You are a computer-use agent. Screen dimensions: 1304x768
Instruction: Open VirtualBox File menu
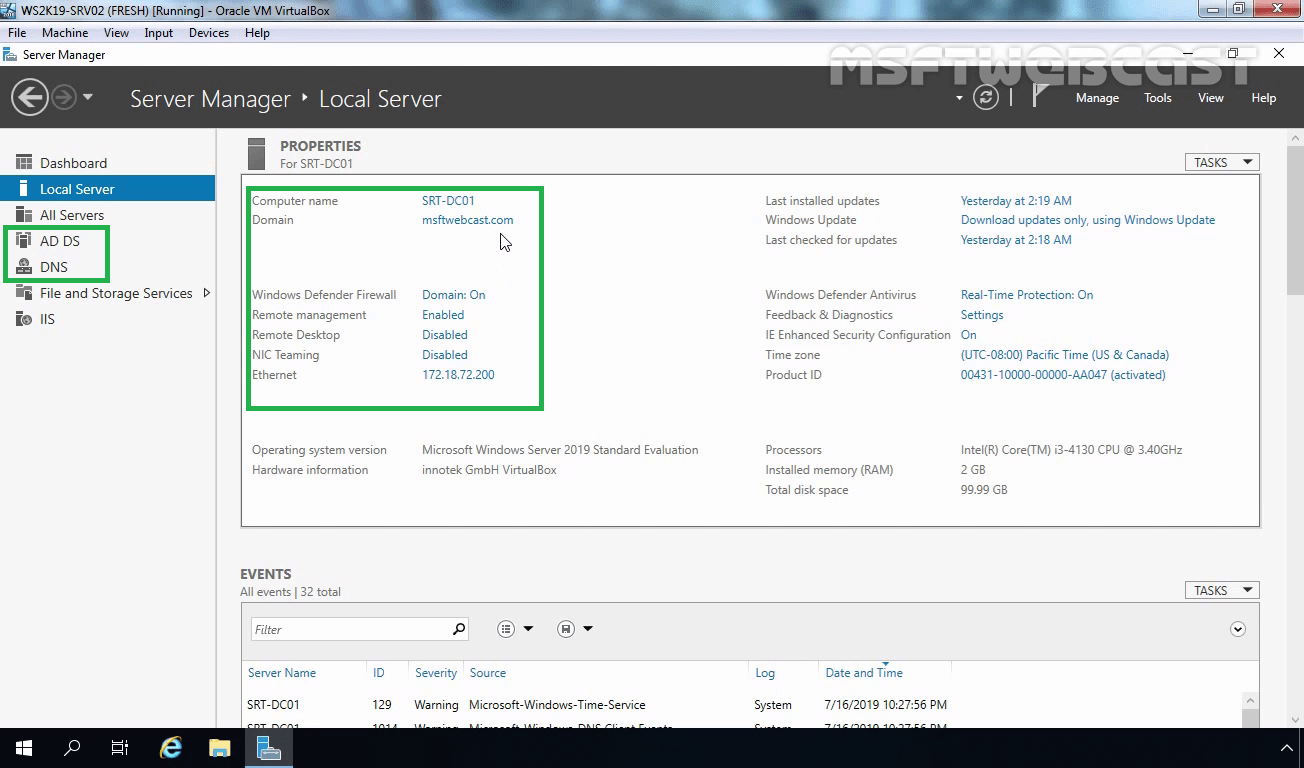click(x=17, y=33)
